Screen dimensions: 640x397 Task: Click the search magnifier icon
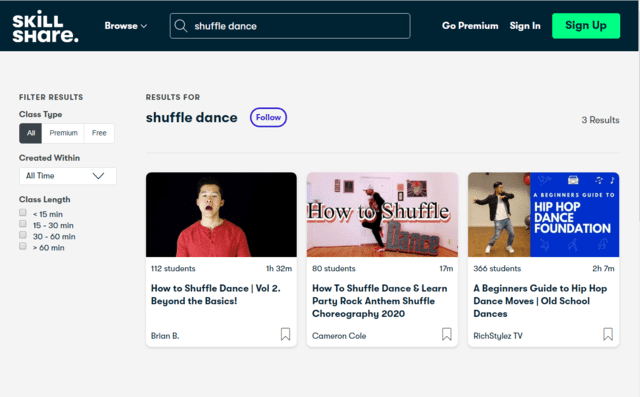click(x=181, y=26)
